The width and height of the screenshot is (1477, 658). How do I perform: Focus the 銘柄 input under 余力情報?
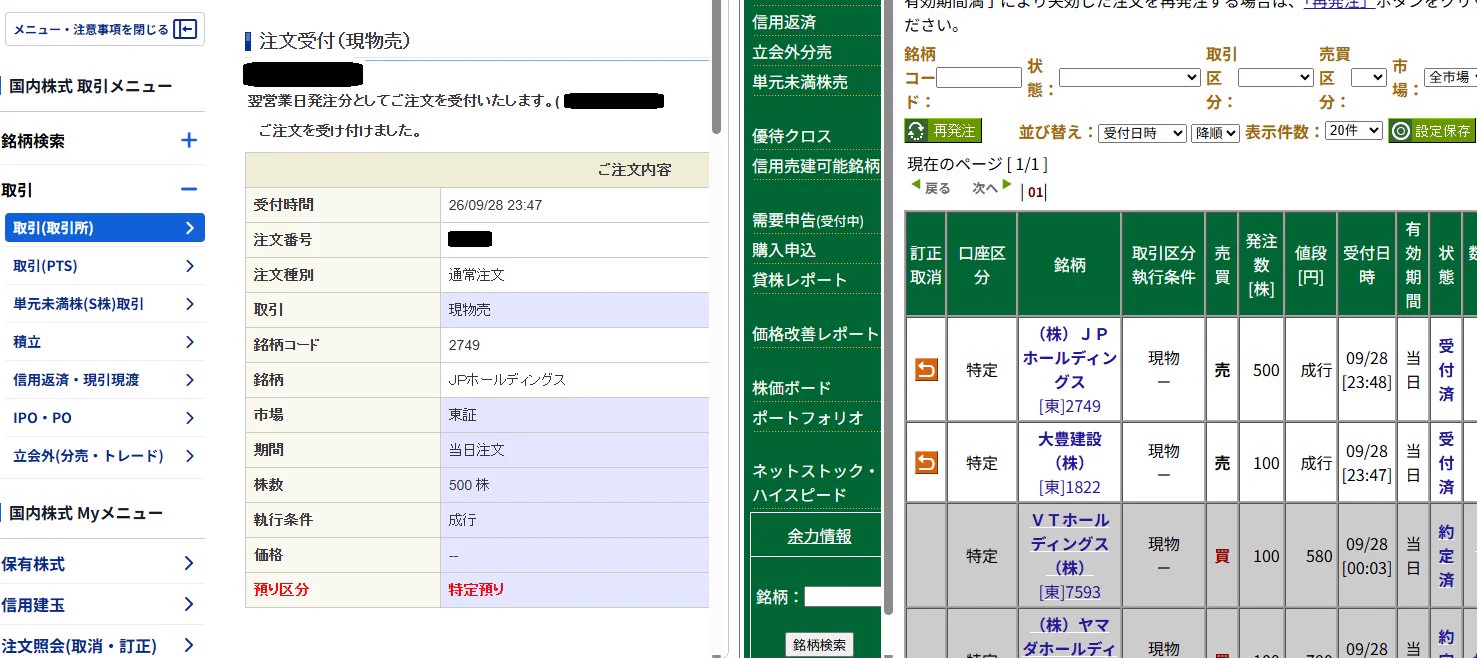coord(843,597)
